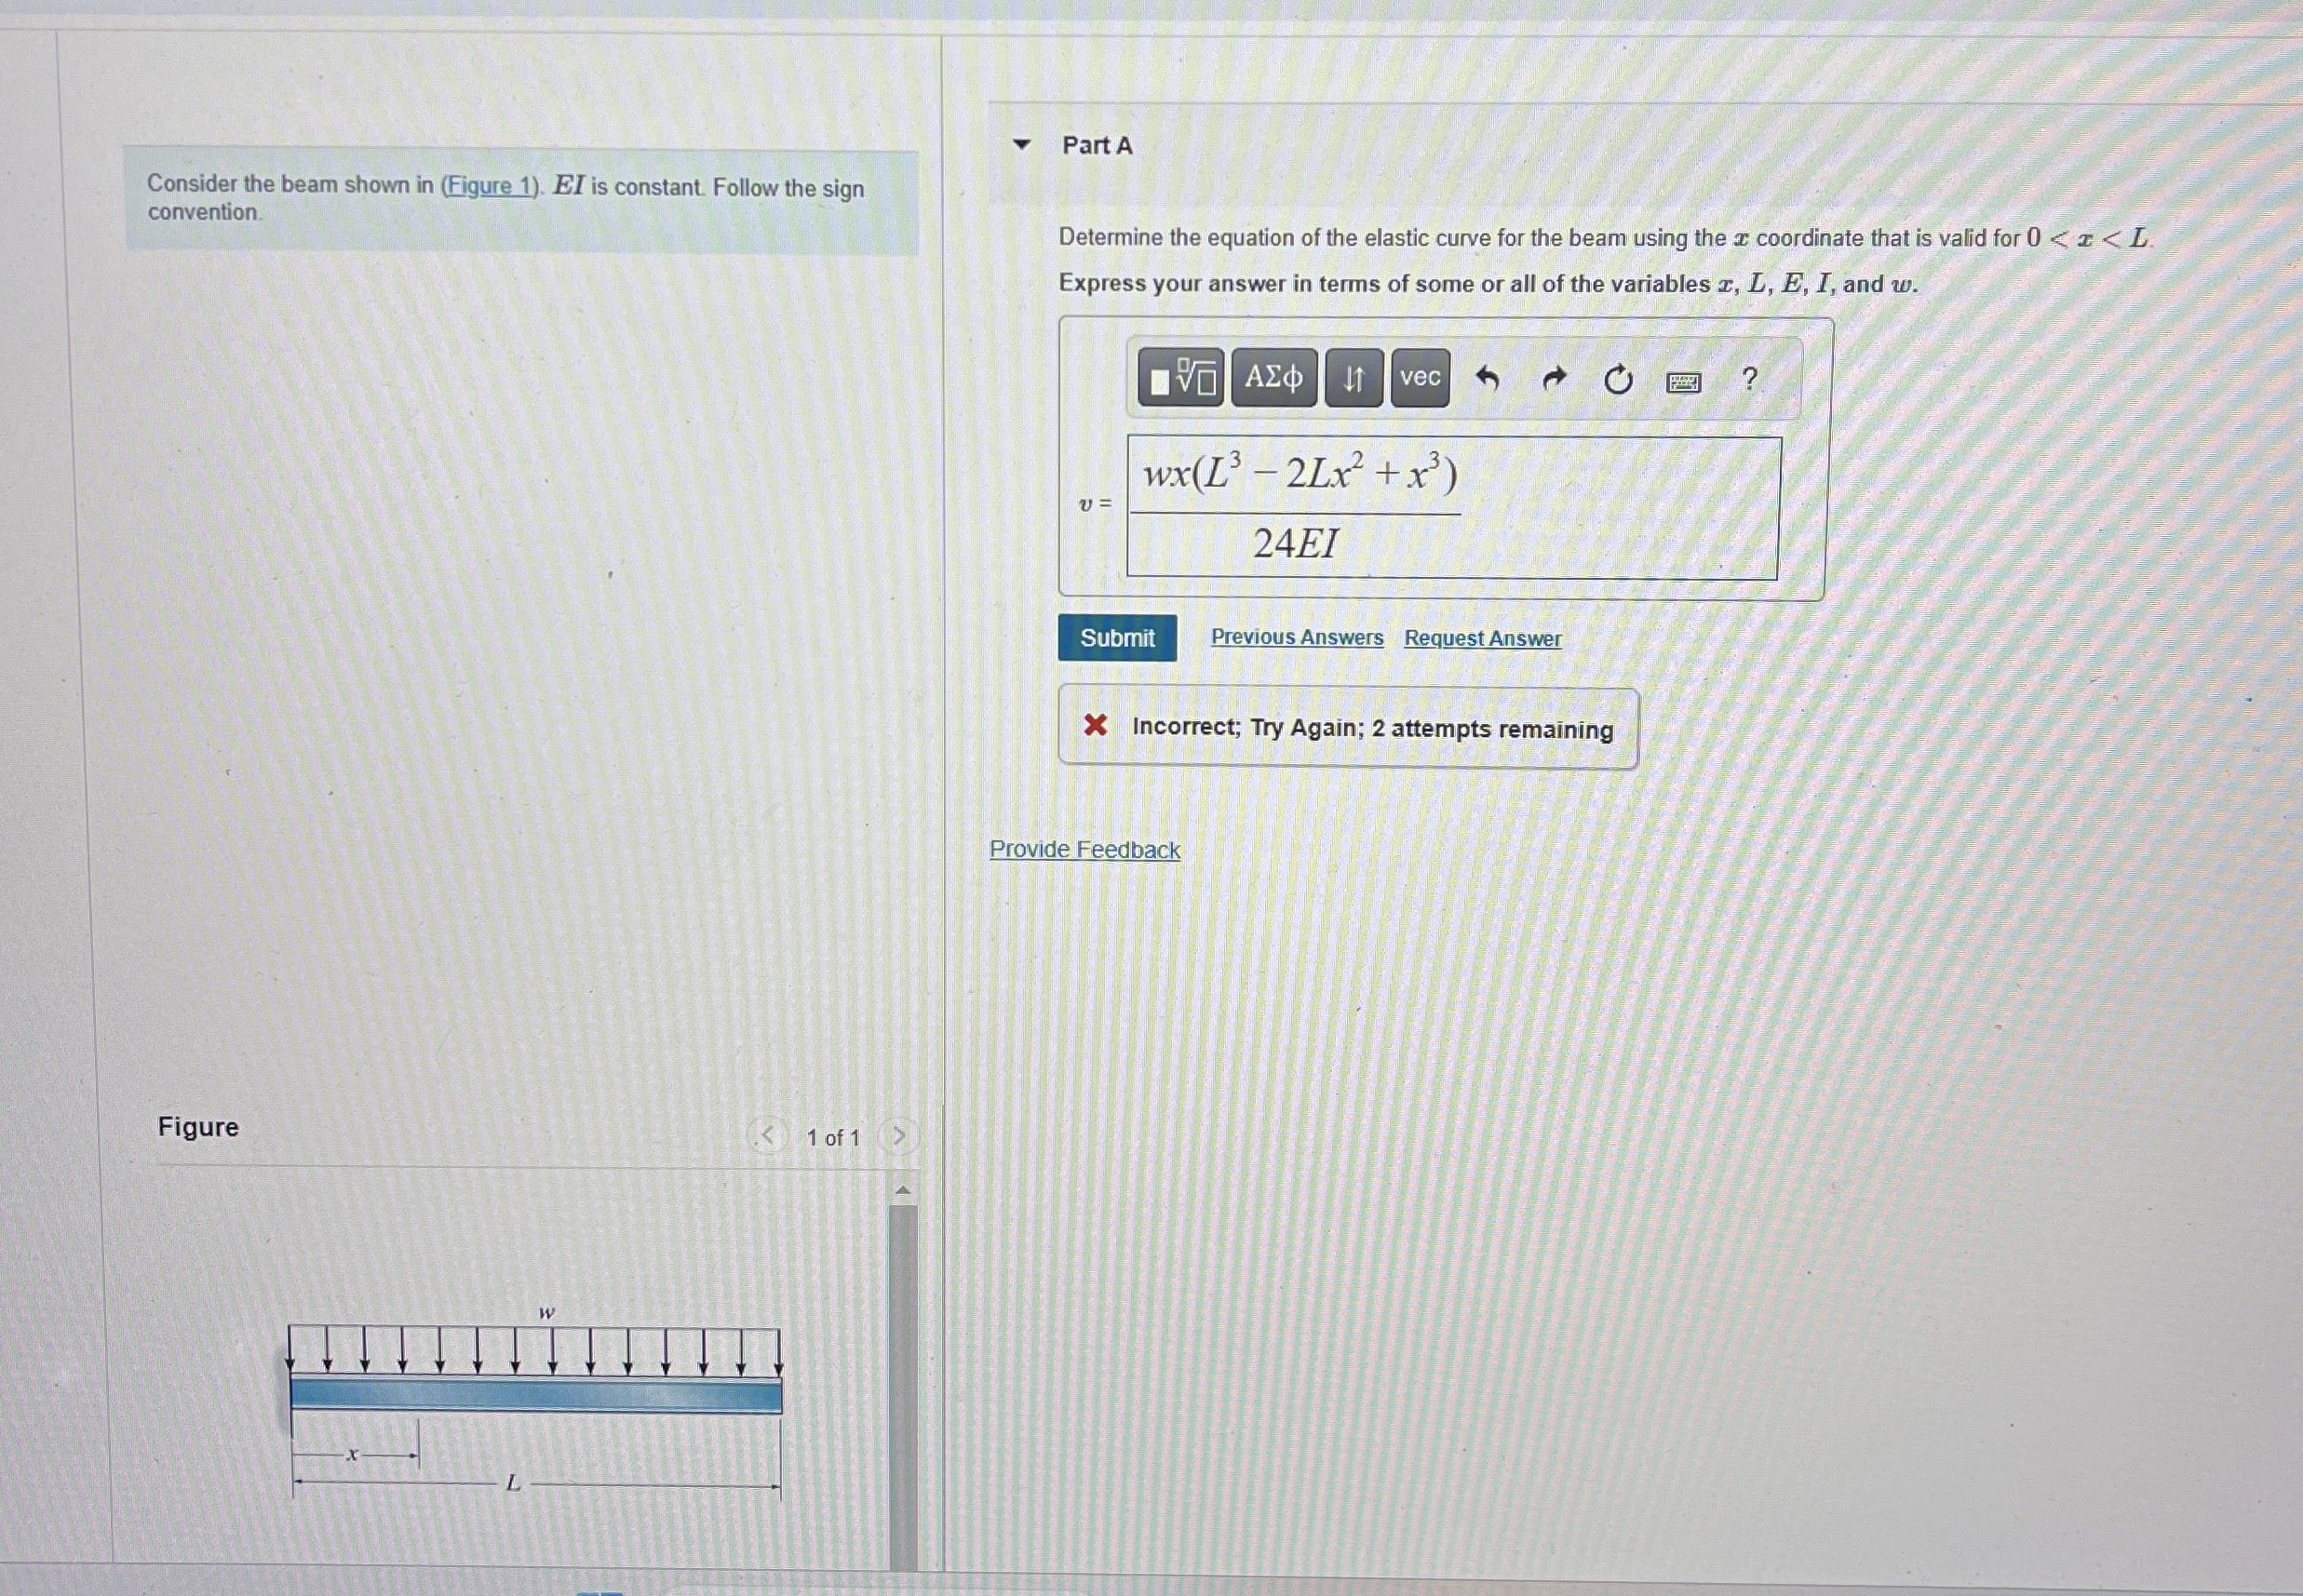Click inside the answer equation input box
2303x1596 pixels.
coord(1450,507)
